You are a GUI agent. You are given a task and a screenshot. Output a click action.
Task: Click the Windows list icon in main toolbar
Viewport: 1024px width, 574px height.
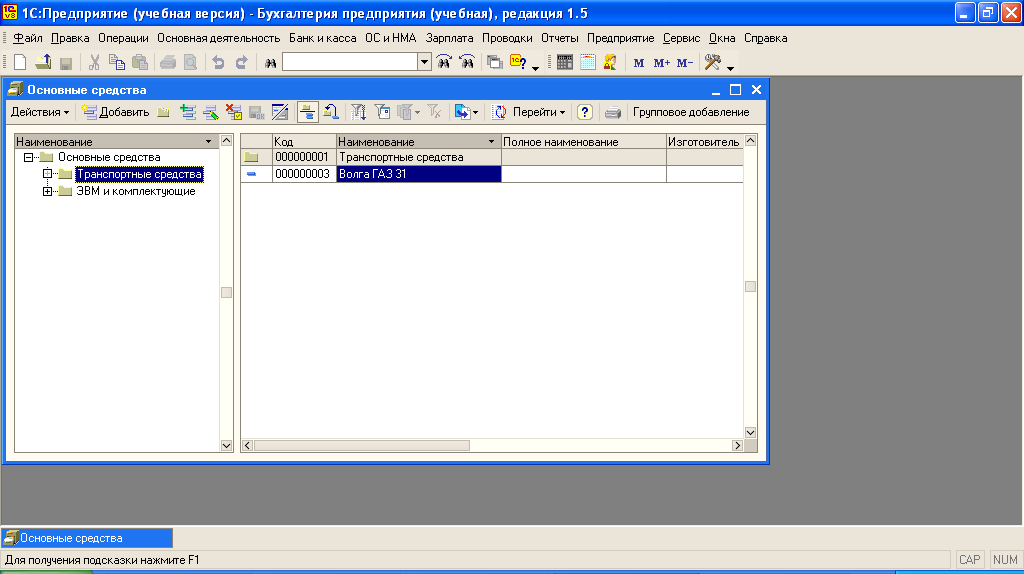(x=494, y=62)
